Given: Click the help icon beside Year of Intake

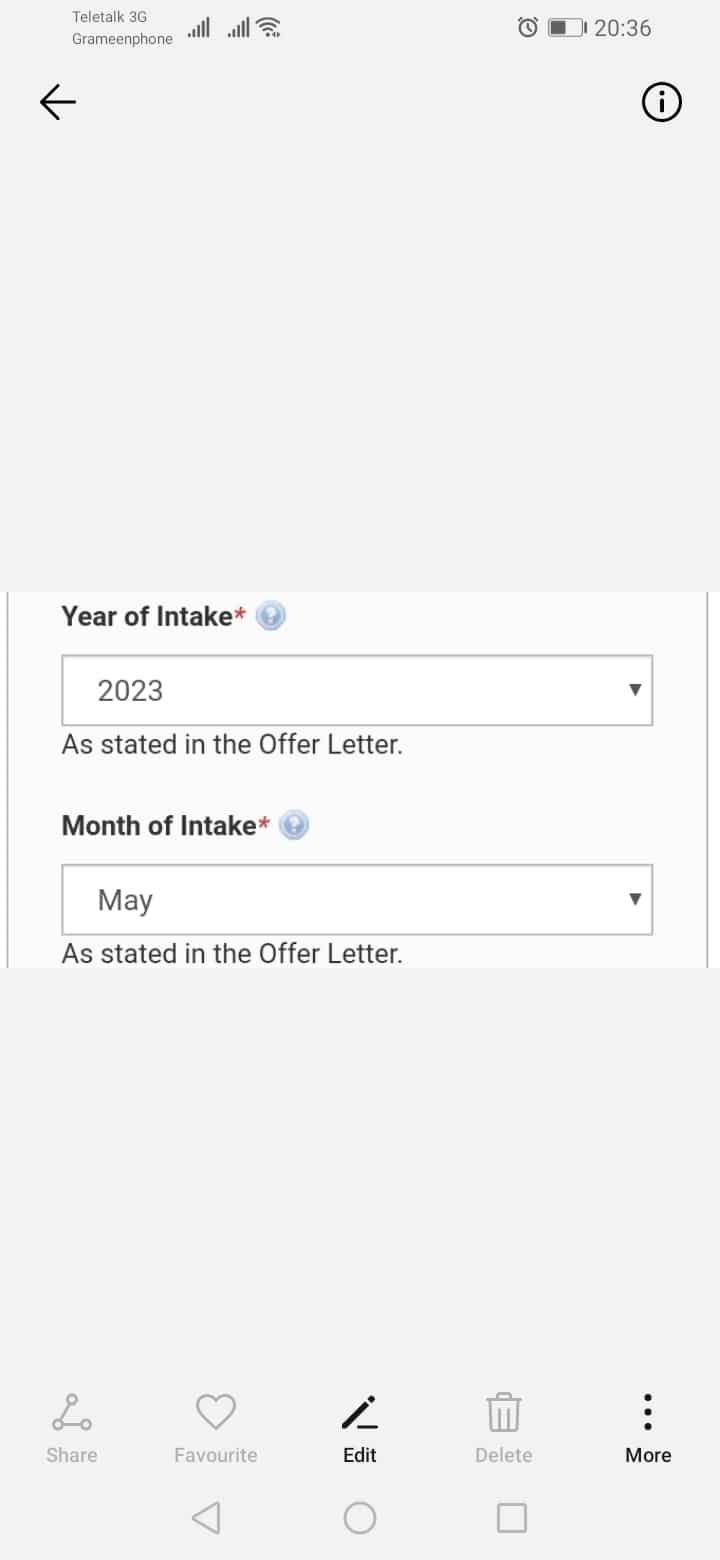Looking at the screenshot, I should 270,616.
